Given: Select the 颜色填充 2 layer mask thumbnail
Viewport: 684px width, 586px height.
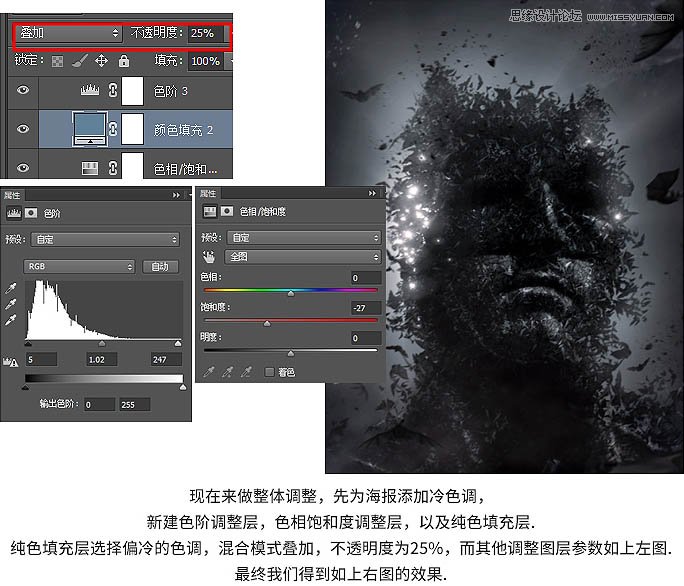Looking at the screenshot, I should (x=132, y=129).
